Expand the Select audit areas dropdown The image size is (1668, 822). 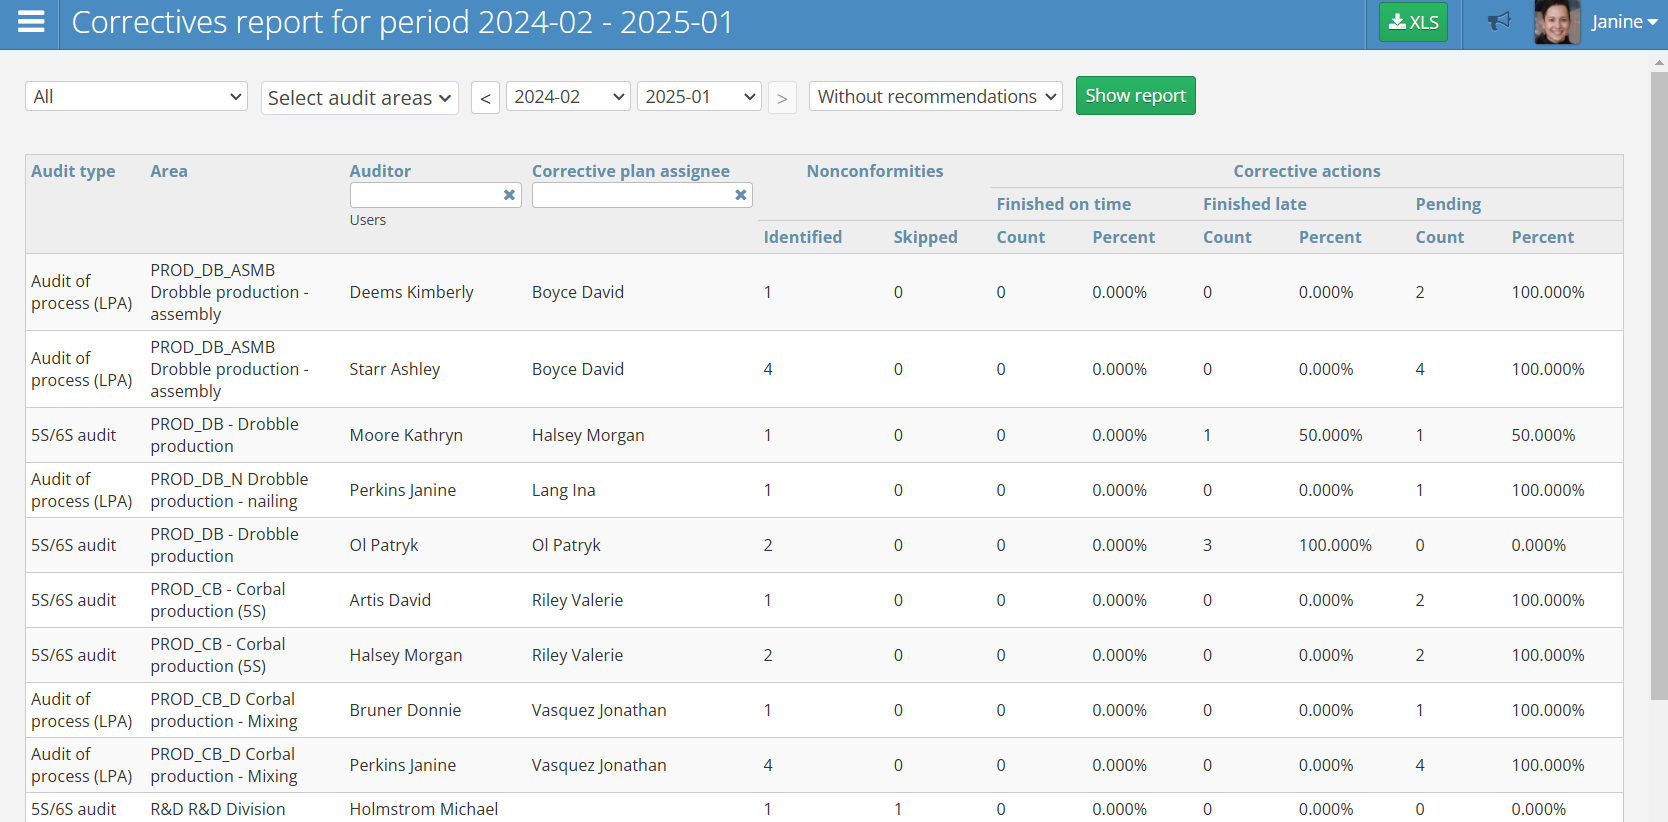(359, 98)
